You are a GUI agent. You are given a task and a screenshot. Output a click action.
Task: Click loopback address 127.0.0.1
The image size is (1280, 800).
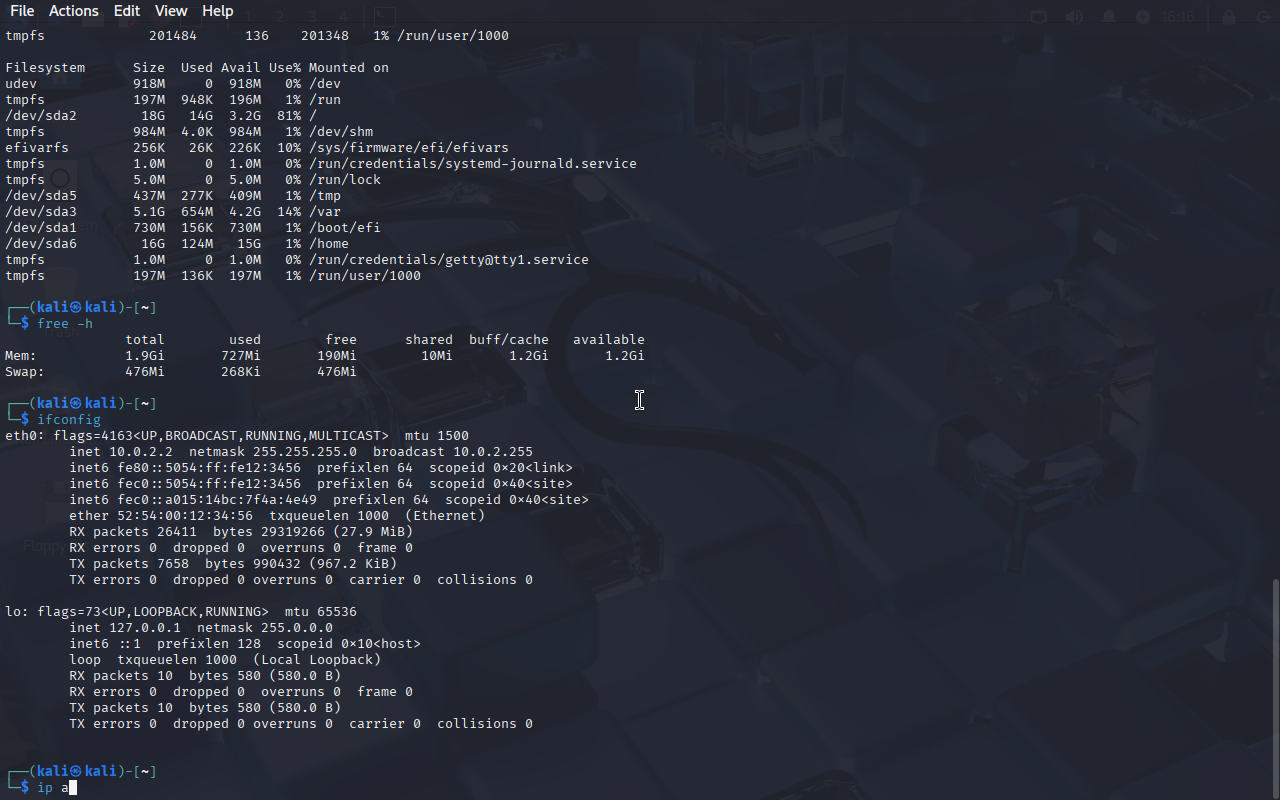tap(145, 628)
